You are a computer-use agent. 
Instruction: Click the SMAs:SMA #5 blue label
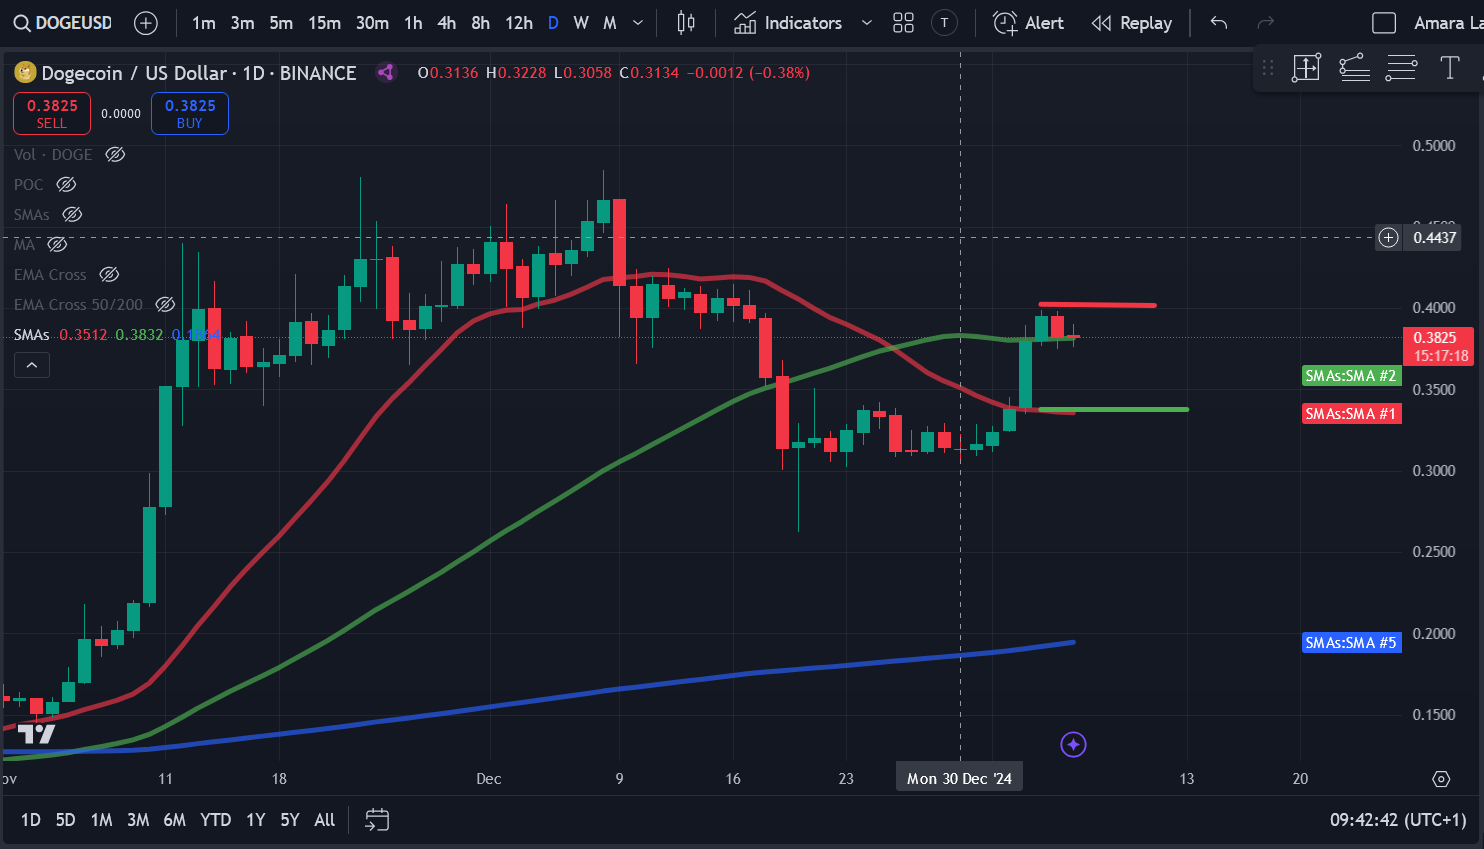[x=1351, y=643]
